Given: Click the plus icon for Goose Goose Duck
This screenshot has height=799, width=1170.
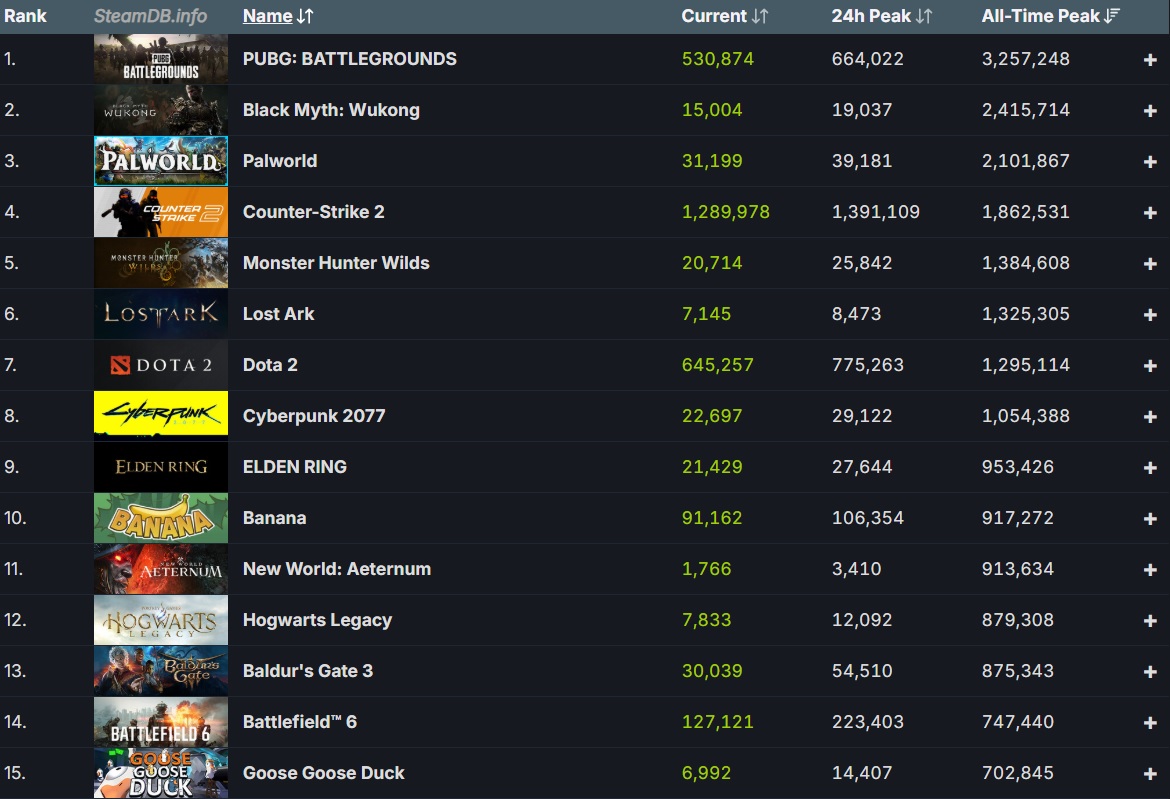Looking at the screenshot, I should click(1149, 774).
